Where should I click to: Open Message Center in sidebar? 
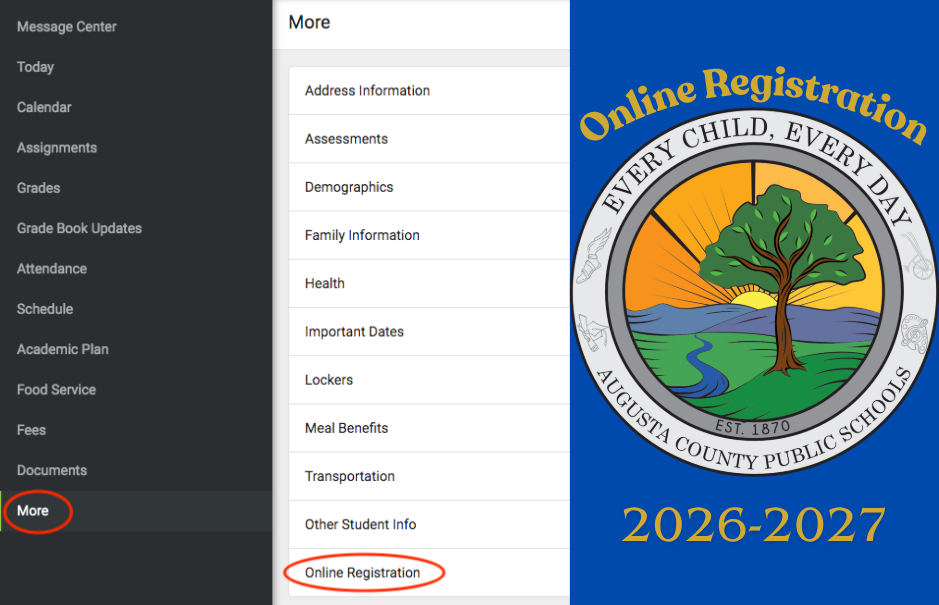[x=66, y=26]
